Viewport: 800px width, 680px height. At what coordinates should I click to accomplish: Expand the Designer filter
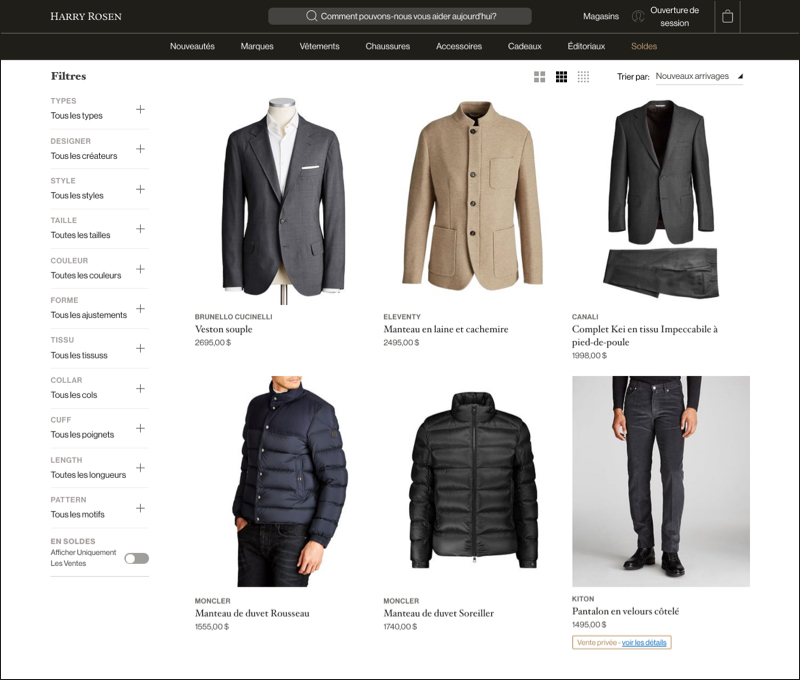[x=140, y=149]
